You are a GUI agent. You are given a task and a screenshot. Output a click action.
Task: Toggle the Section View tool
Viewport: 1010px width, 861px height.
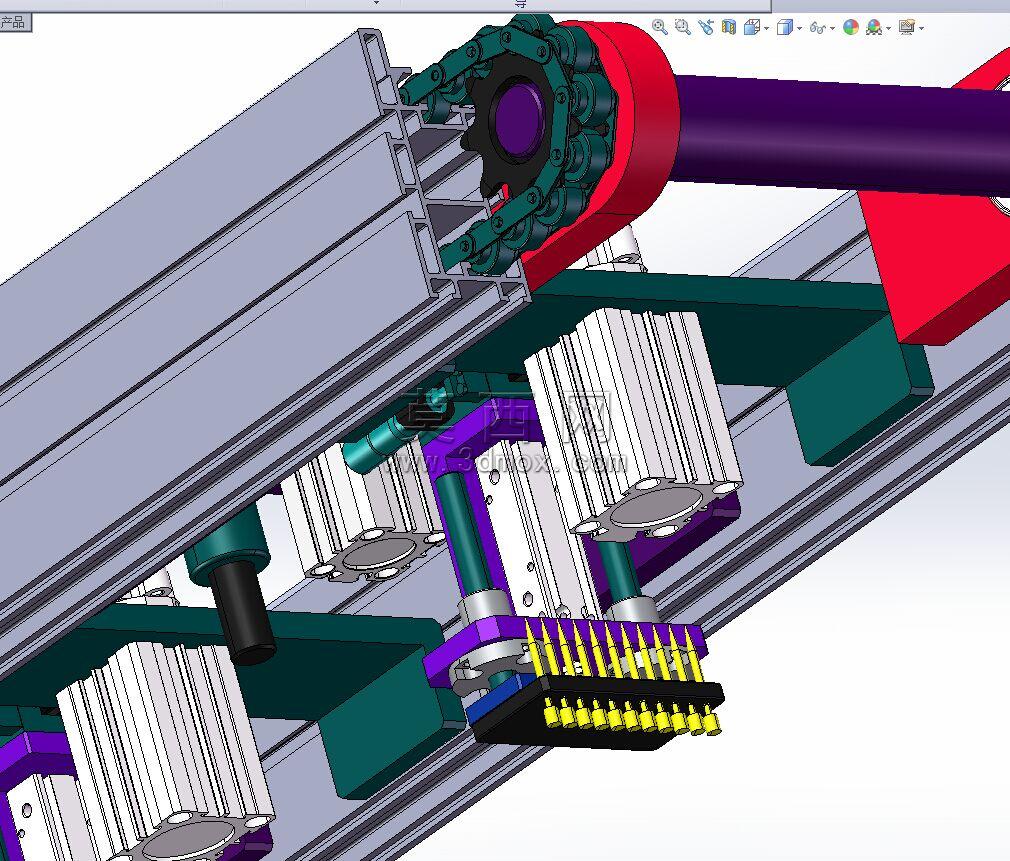pos(729,27)
